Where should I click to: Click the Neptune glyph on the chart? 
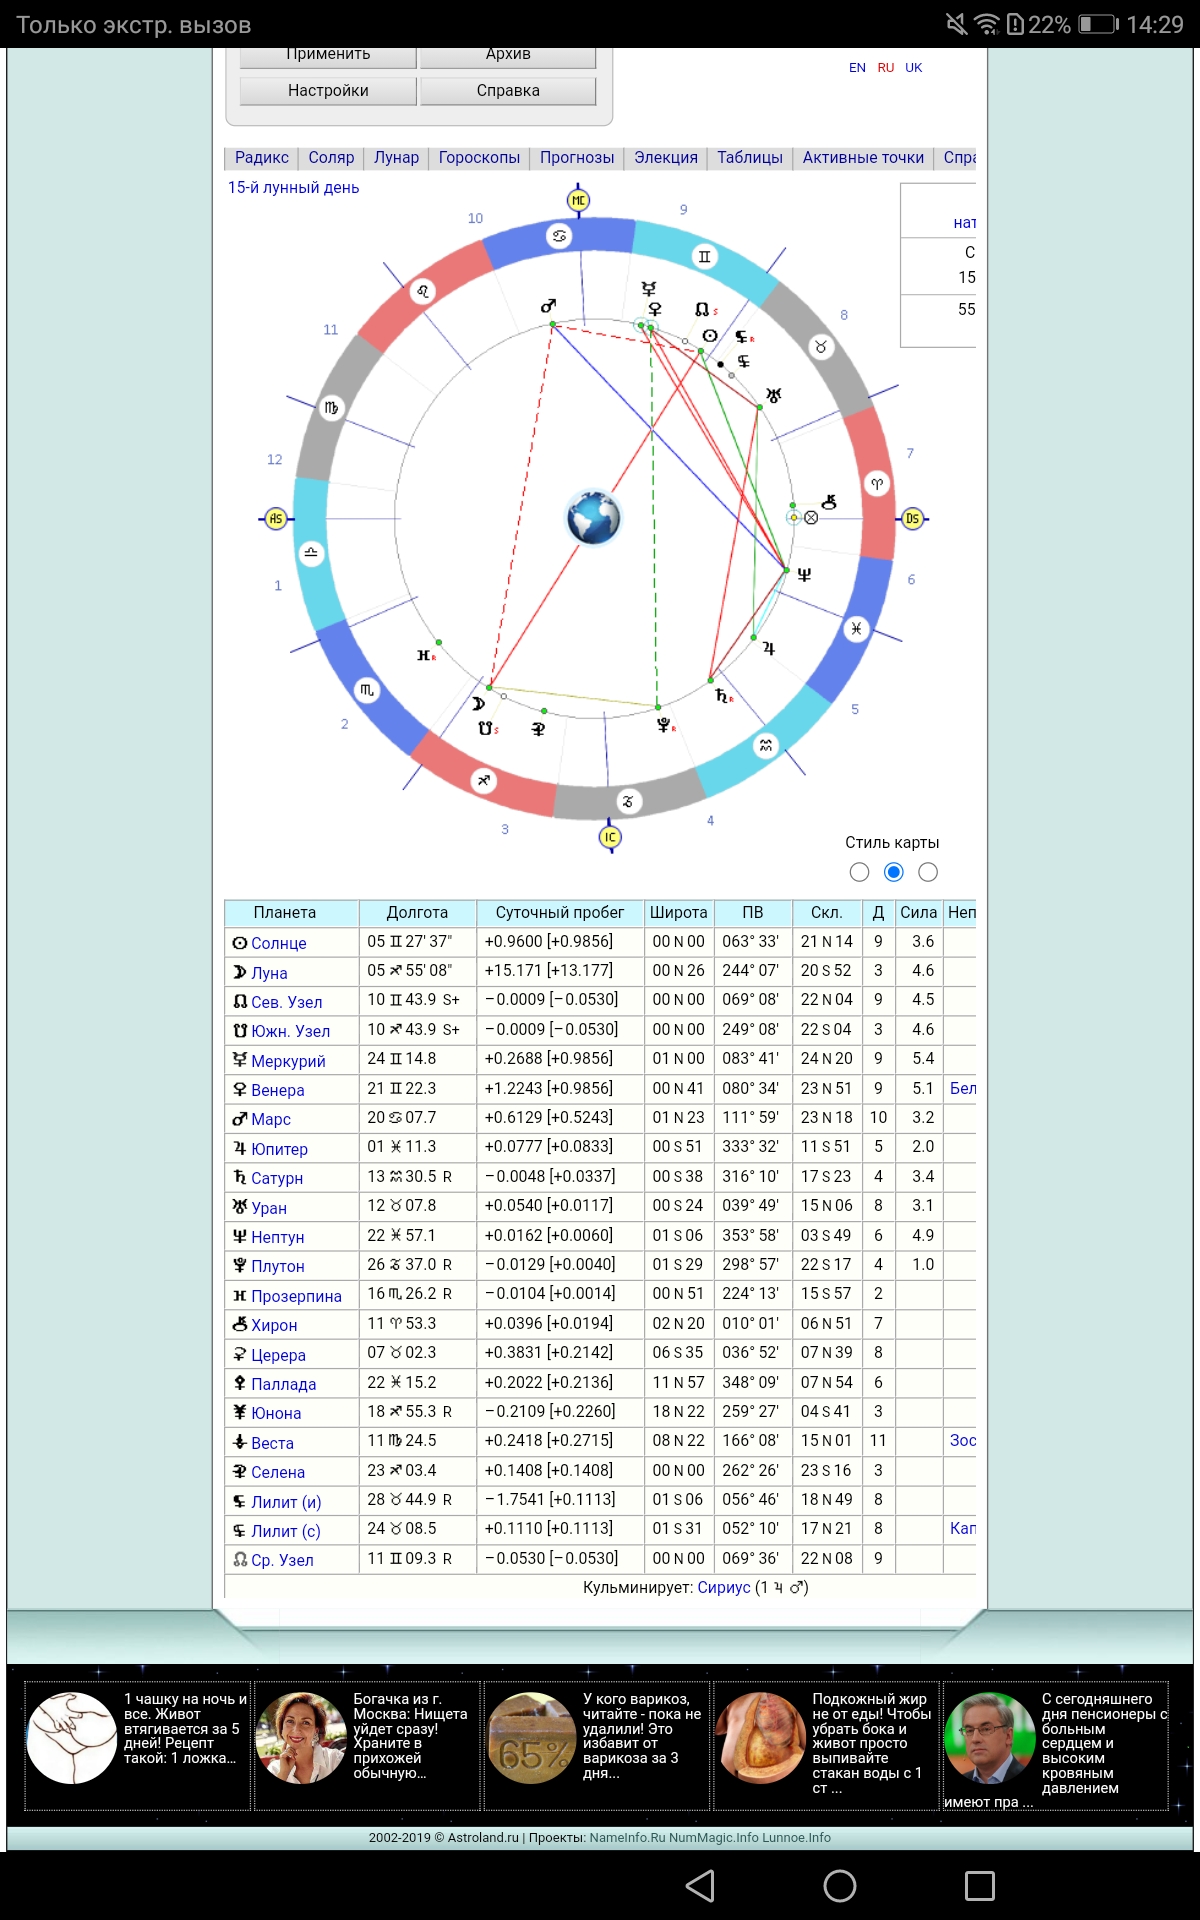(x=804, y=574)
